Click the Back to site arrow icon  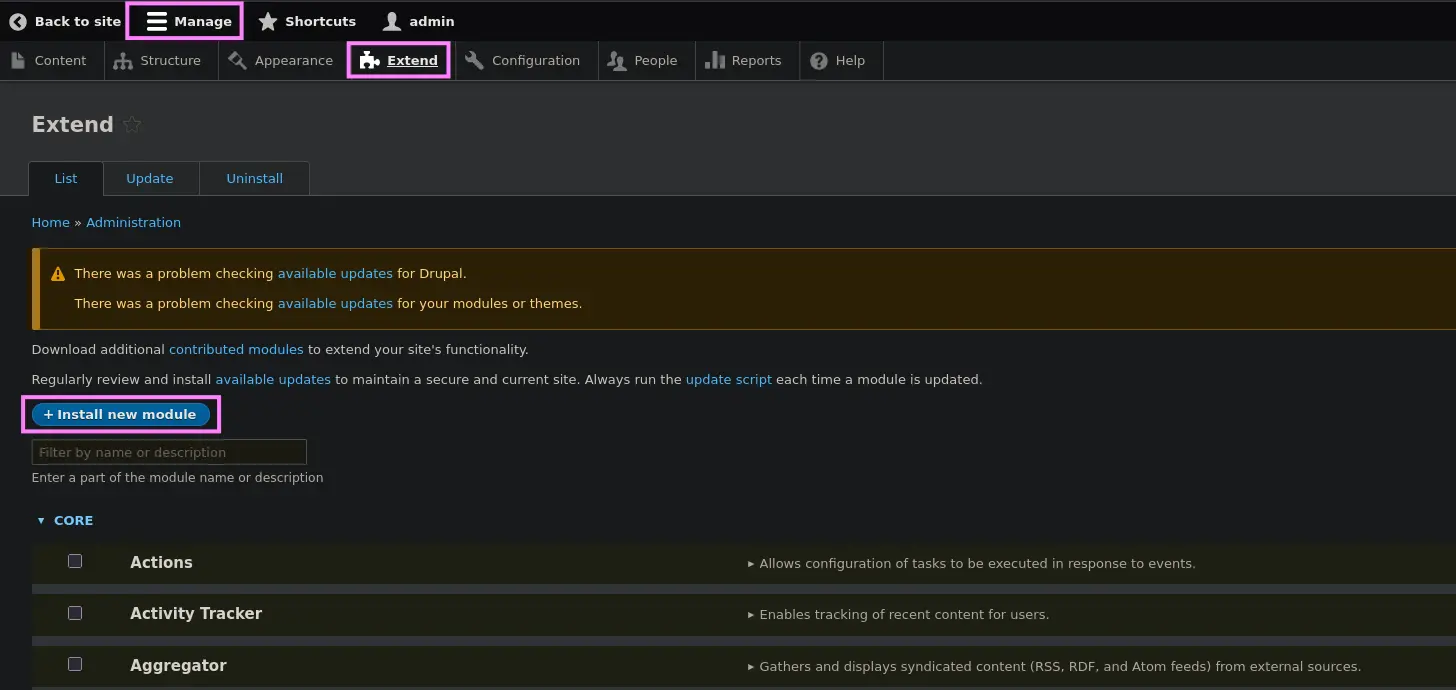click(18, 21)
